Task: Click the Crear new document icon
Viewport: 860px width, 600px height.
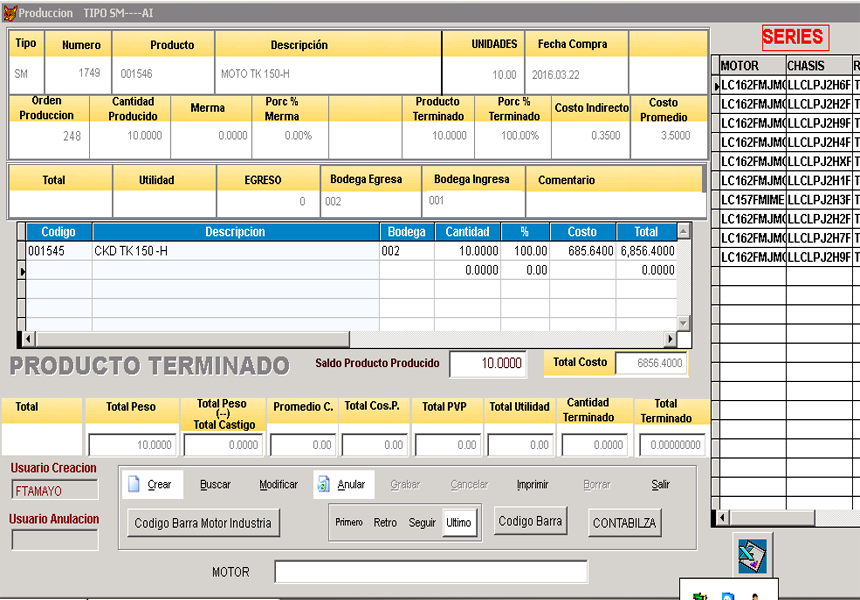Action: [135, 485]
